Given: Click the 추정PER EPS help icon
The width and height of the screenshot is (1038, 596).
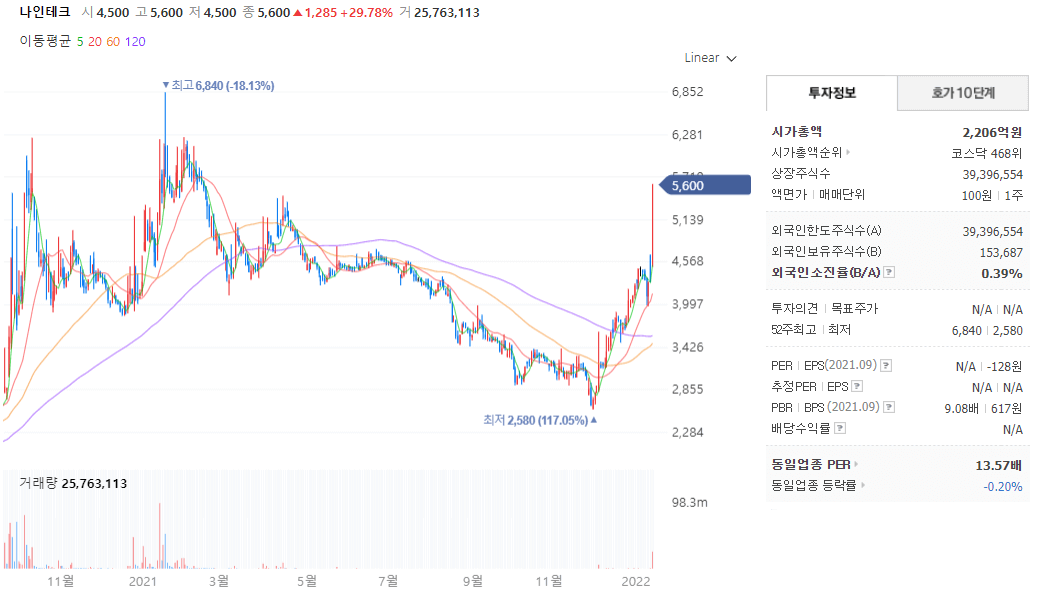Looking at the screenshot, I should pyautogui.click(x=857, y=386).
